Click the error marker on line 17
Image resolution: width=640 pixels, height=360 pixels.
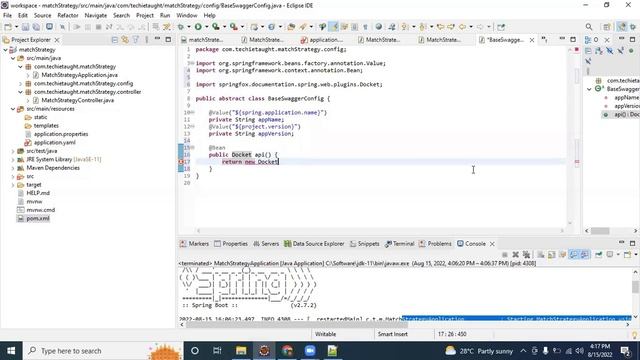tap(181, 162)
